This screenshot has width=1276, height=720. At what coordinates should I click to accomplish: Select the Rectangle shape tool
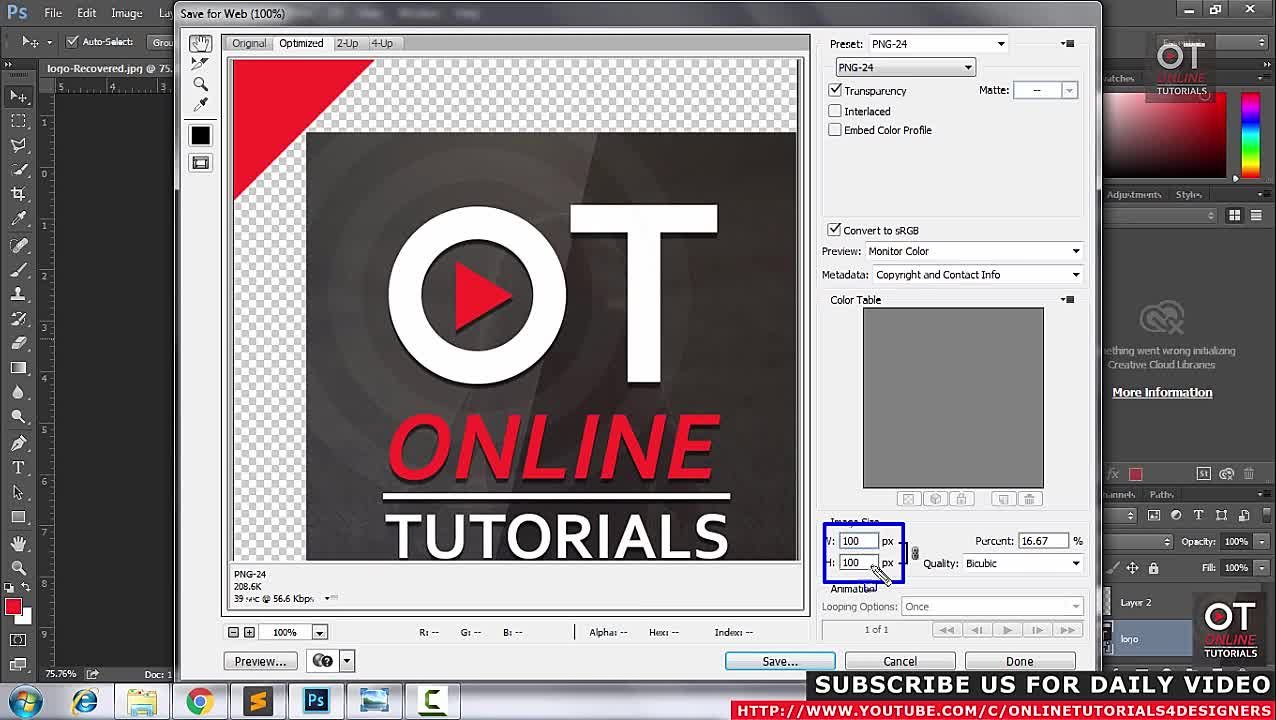pos(19,517)
